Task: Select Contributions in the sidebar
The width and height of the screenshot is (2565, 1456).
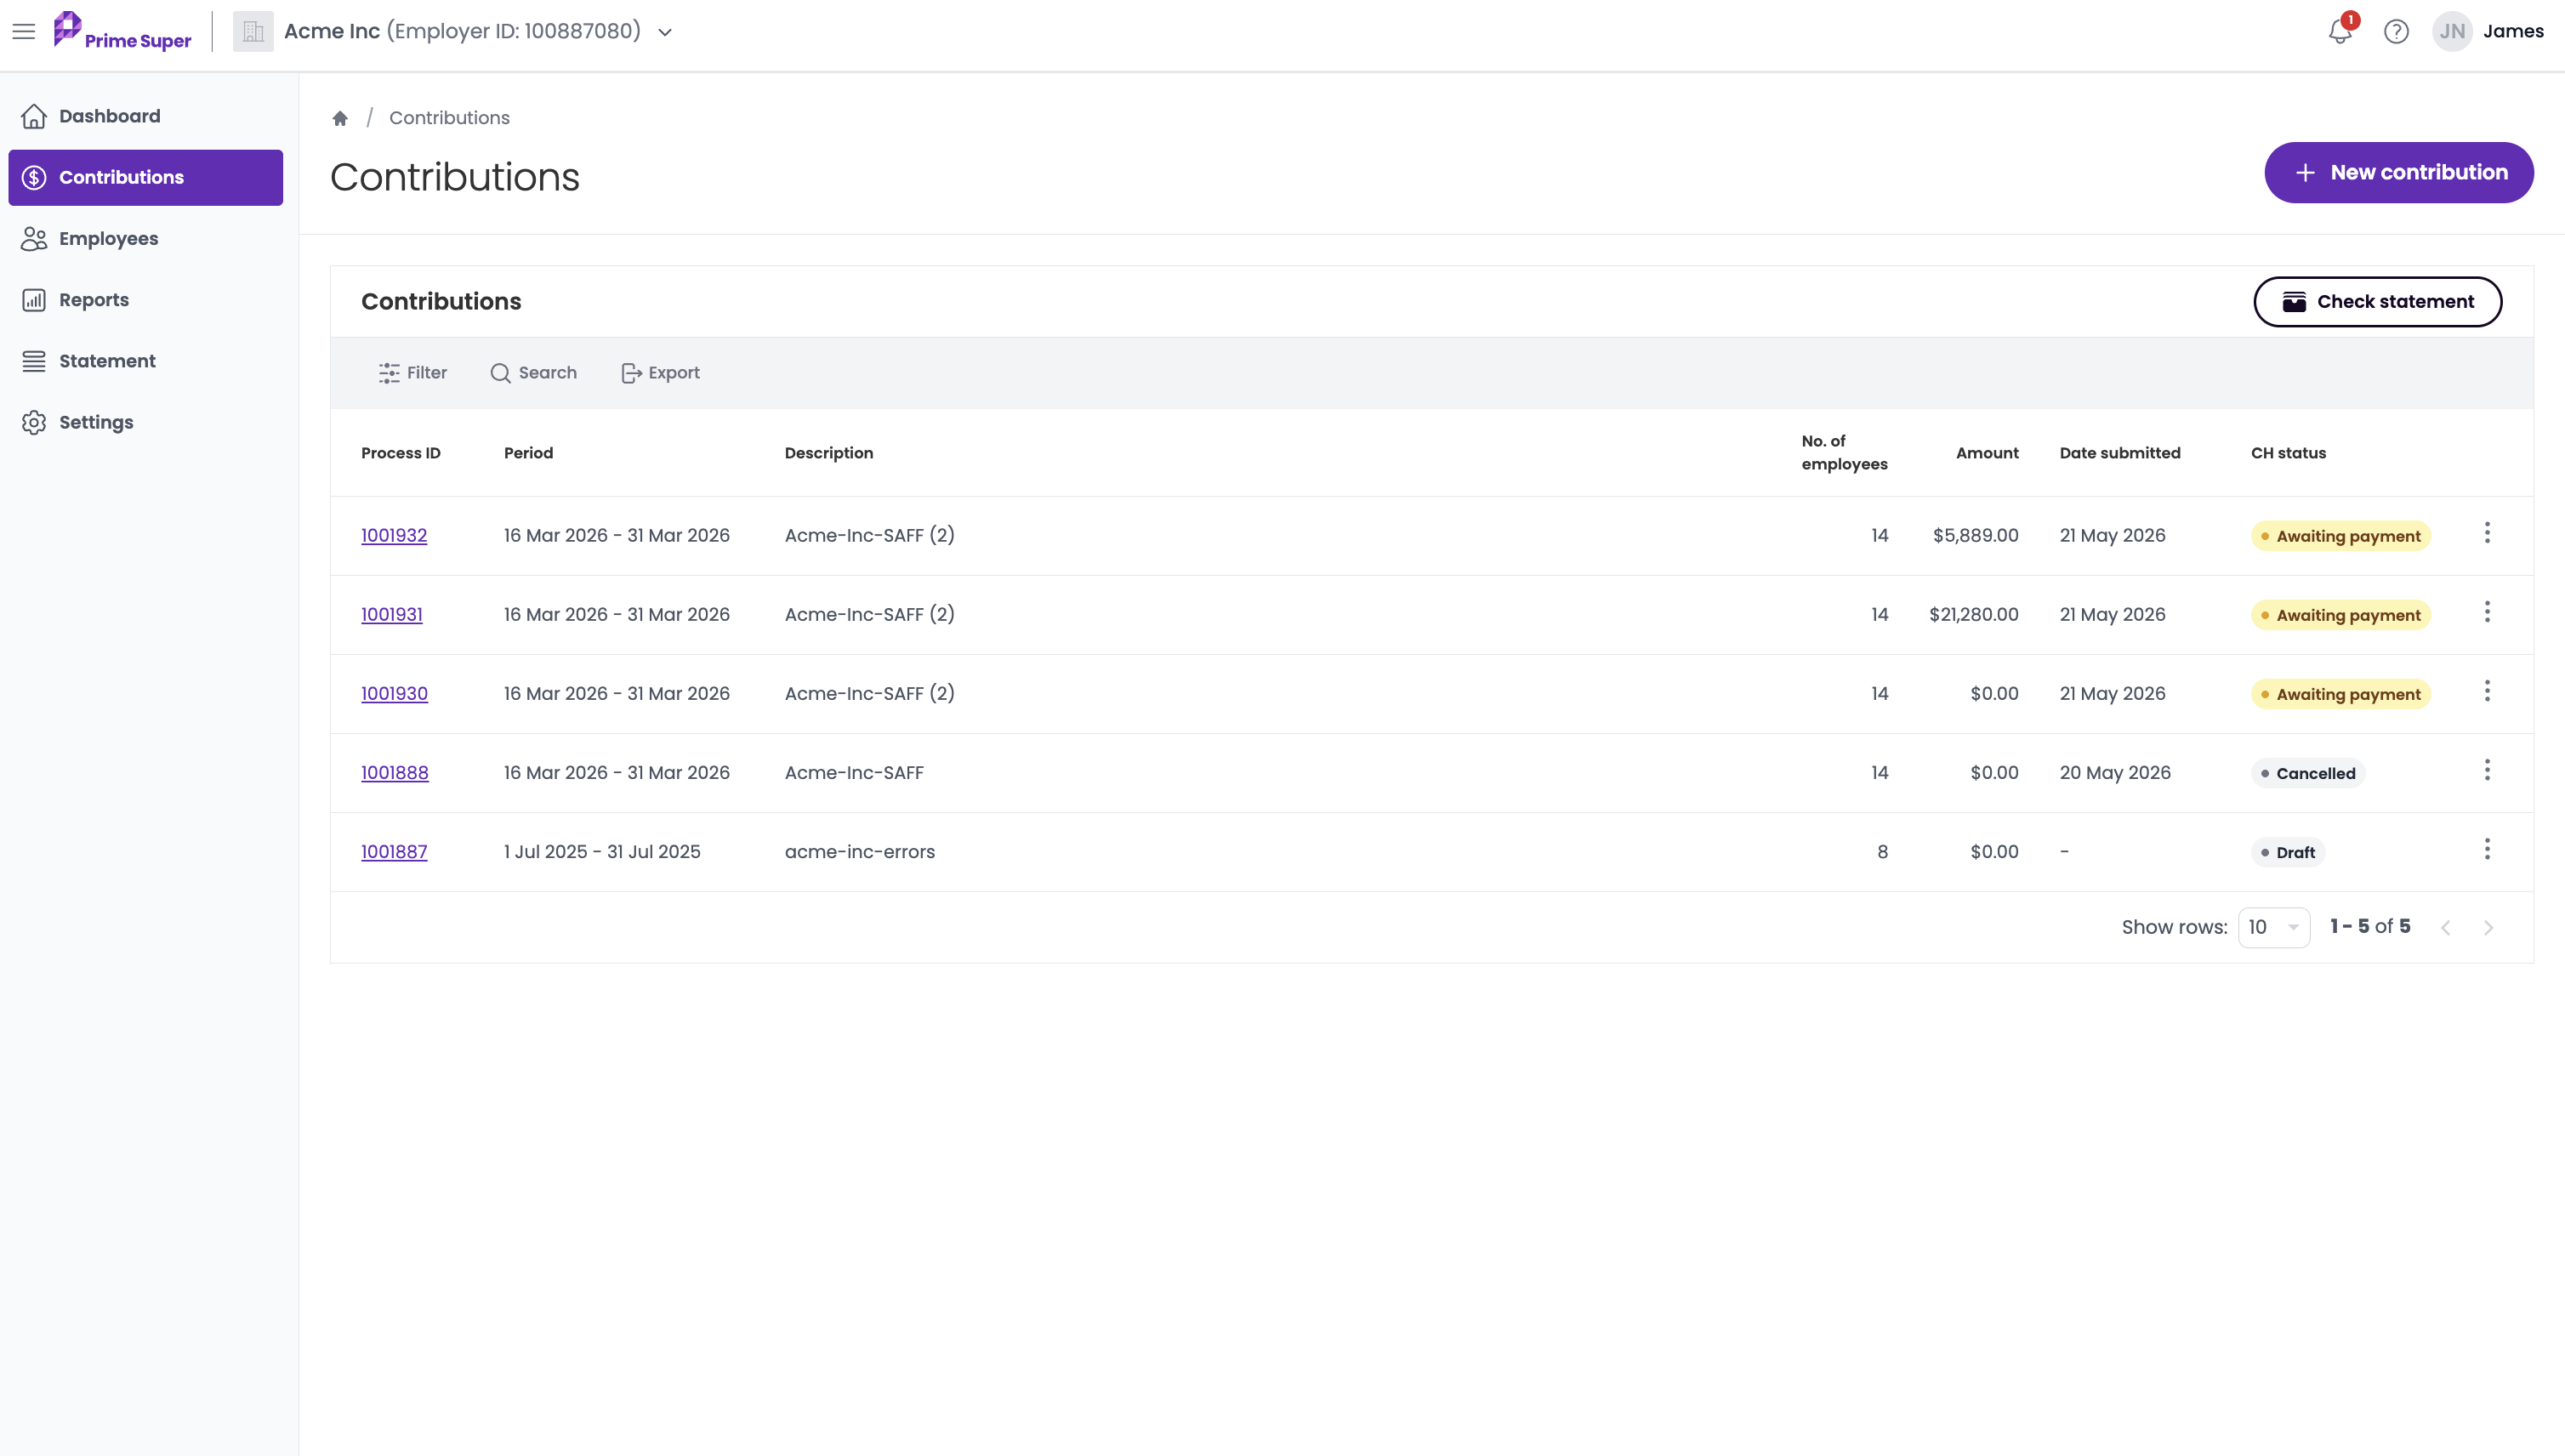Action: tap(146, 177)
